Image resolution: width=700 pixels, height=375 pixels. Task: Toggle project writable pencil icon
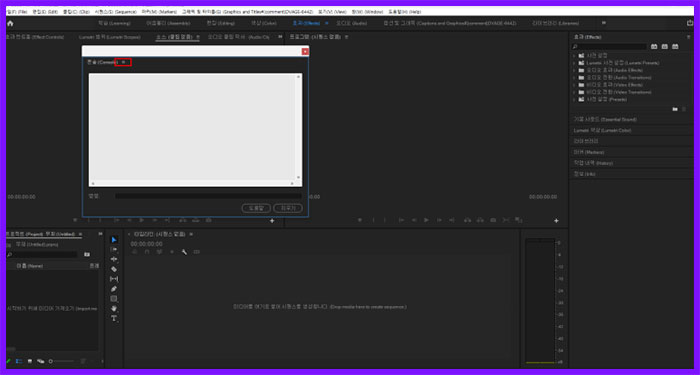click(x=8, y=361)
